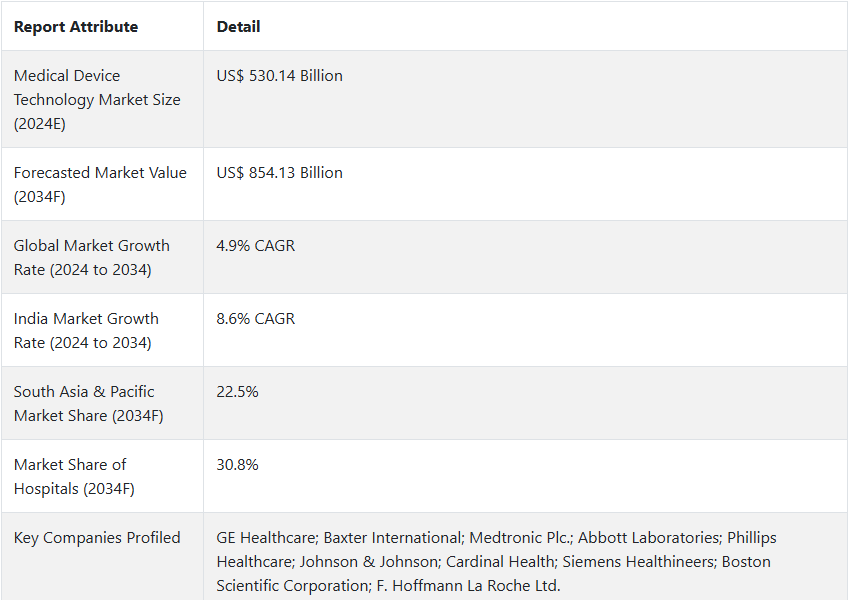This screenshot has height=600, width=848.
Task: Click the US$ 854.13 Billion value
Action: click(x=280, y=173)
